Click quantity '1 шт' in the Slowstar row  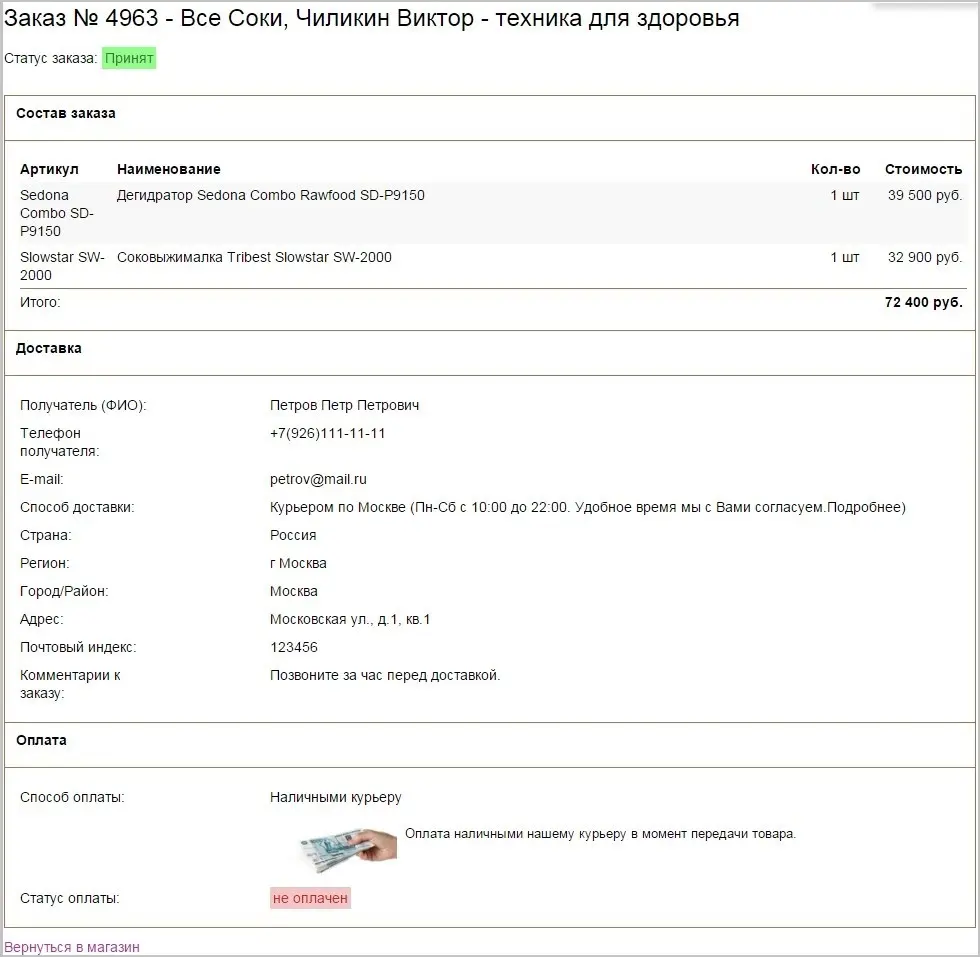844,257
